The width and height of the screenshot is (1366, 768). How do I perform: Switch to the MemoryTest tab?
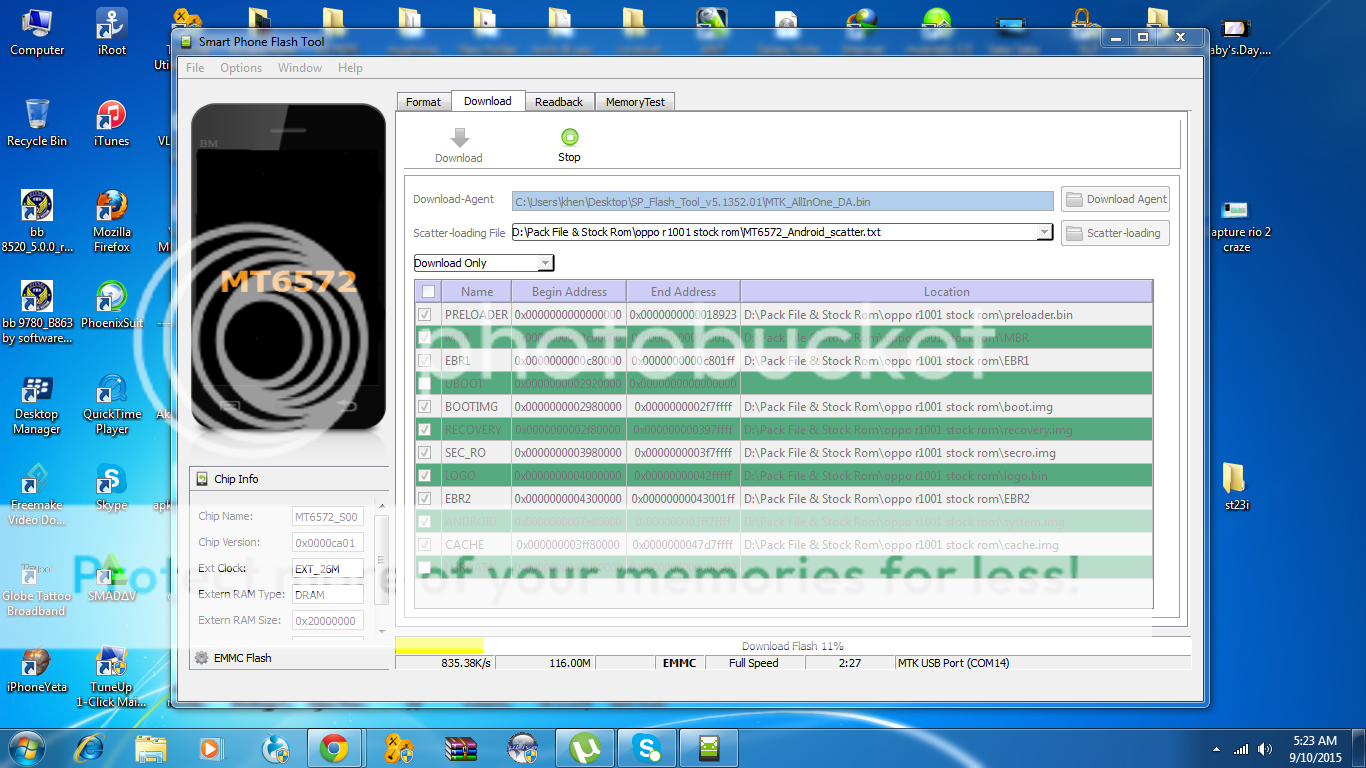click(635, 102)
